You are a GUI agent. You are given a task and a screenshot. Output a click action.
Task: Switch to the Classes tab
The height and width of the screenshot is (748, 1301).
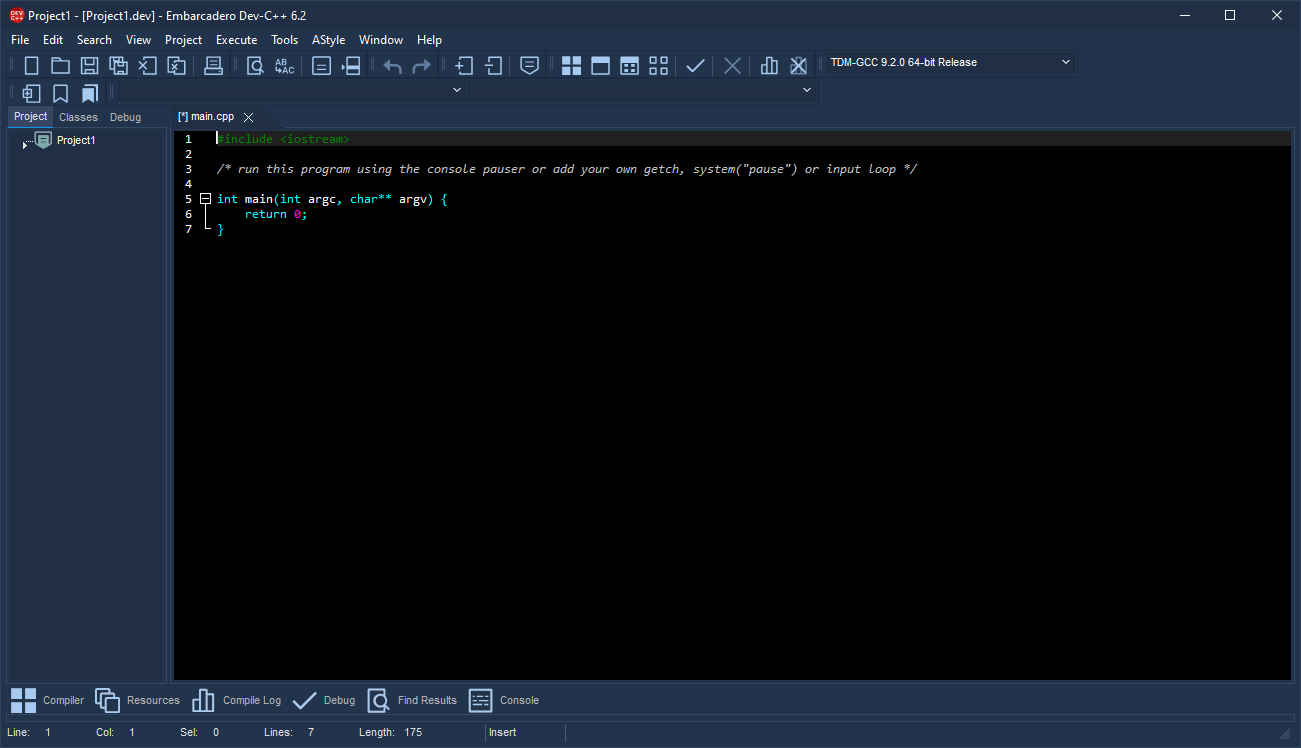78,117
